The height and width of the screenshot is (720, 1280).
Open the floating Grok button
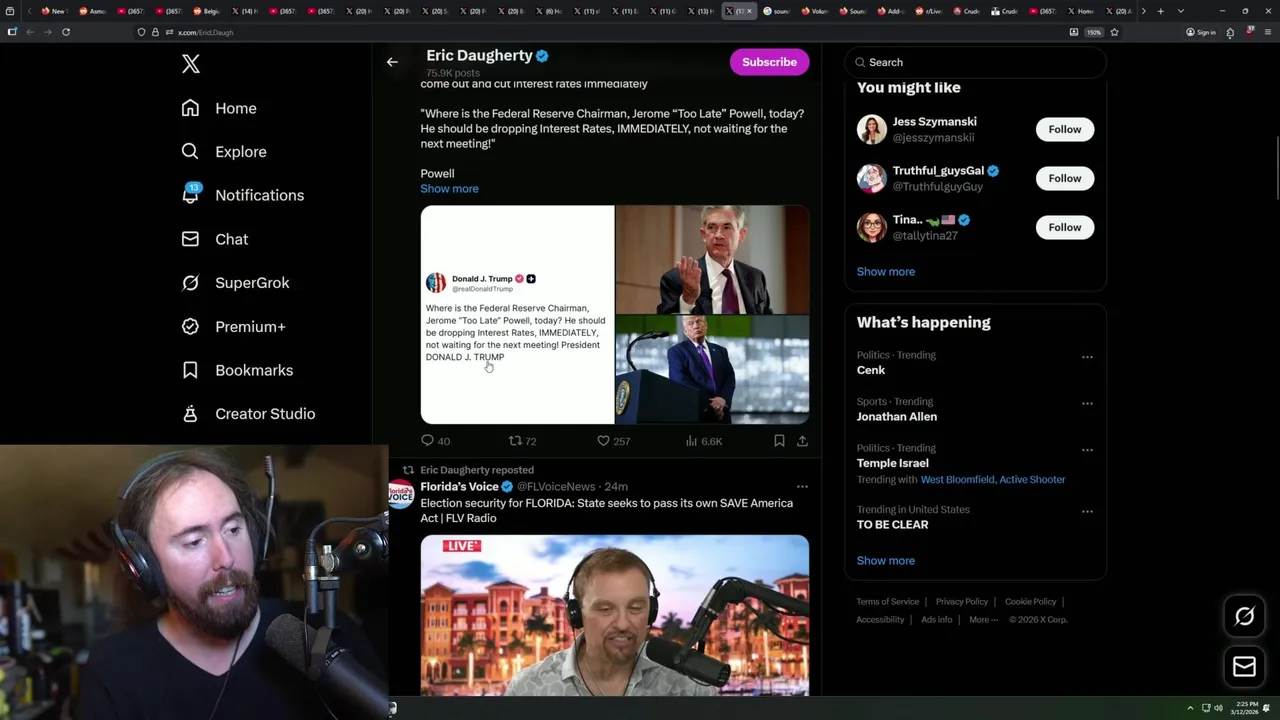point(1244,617)
